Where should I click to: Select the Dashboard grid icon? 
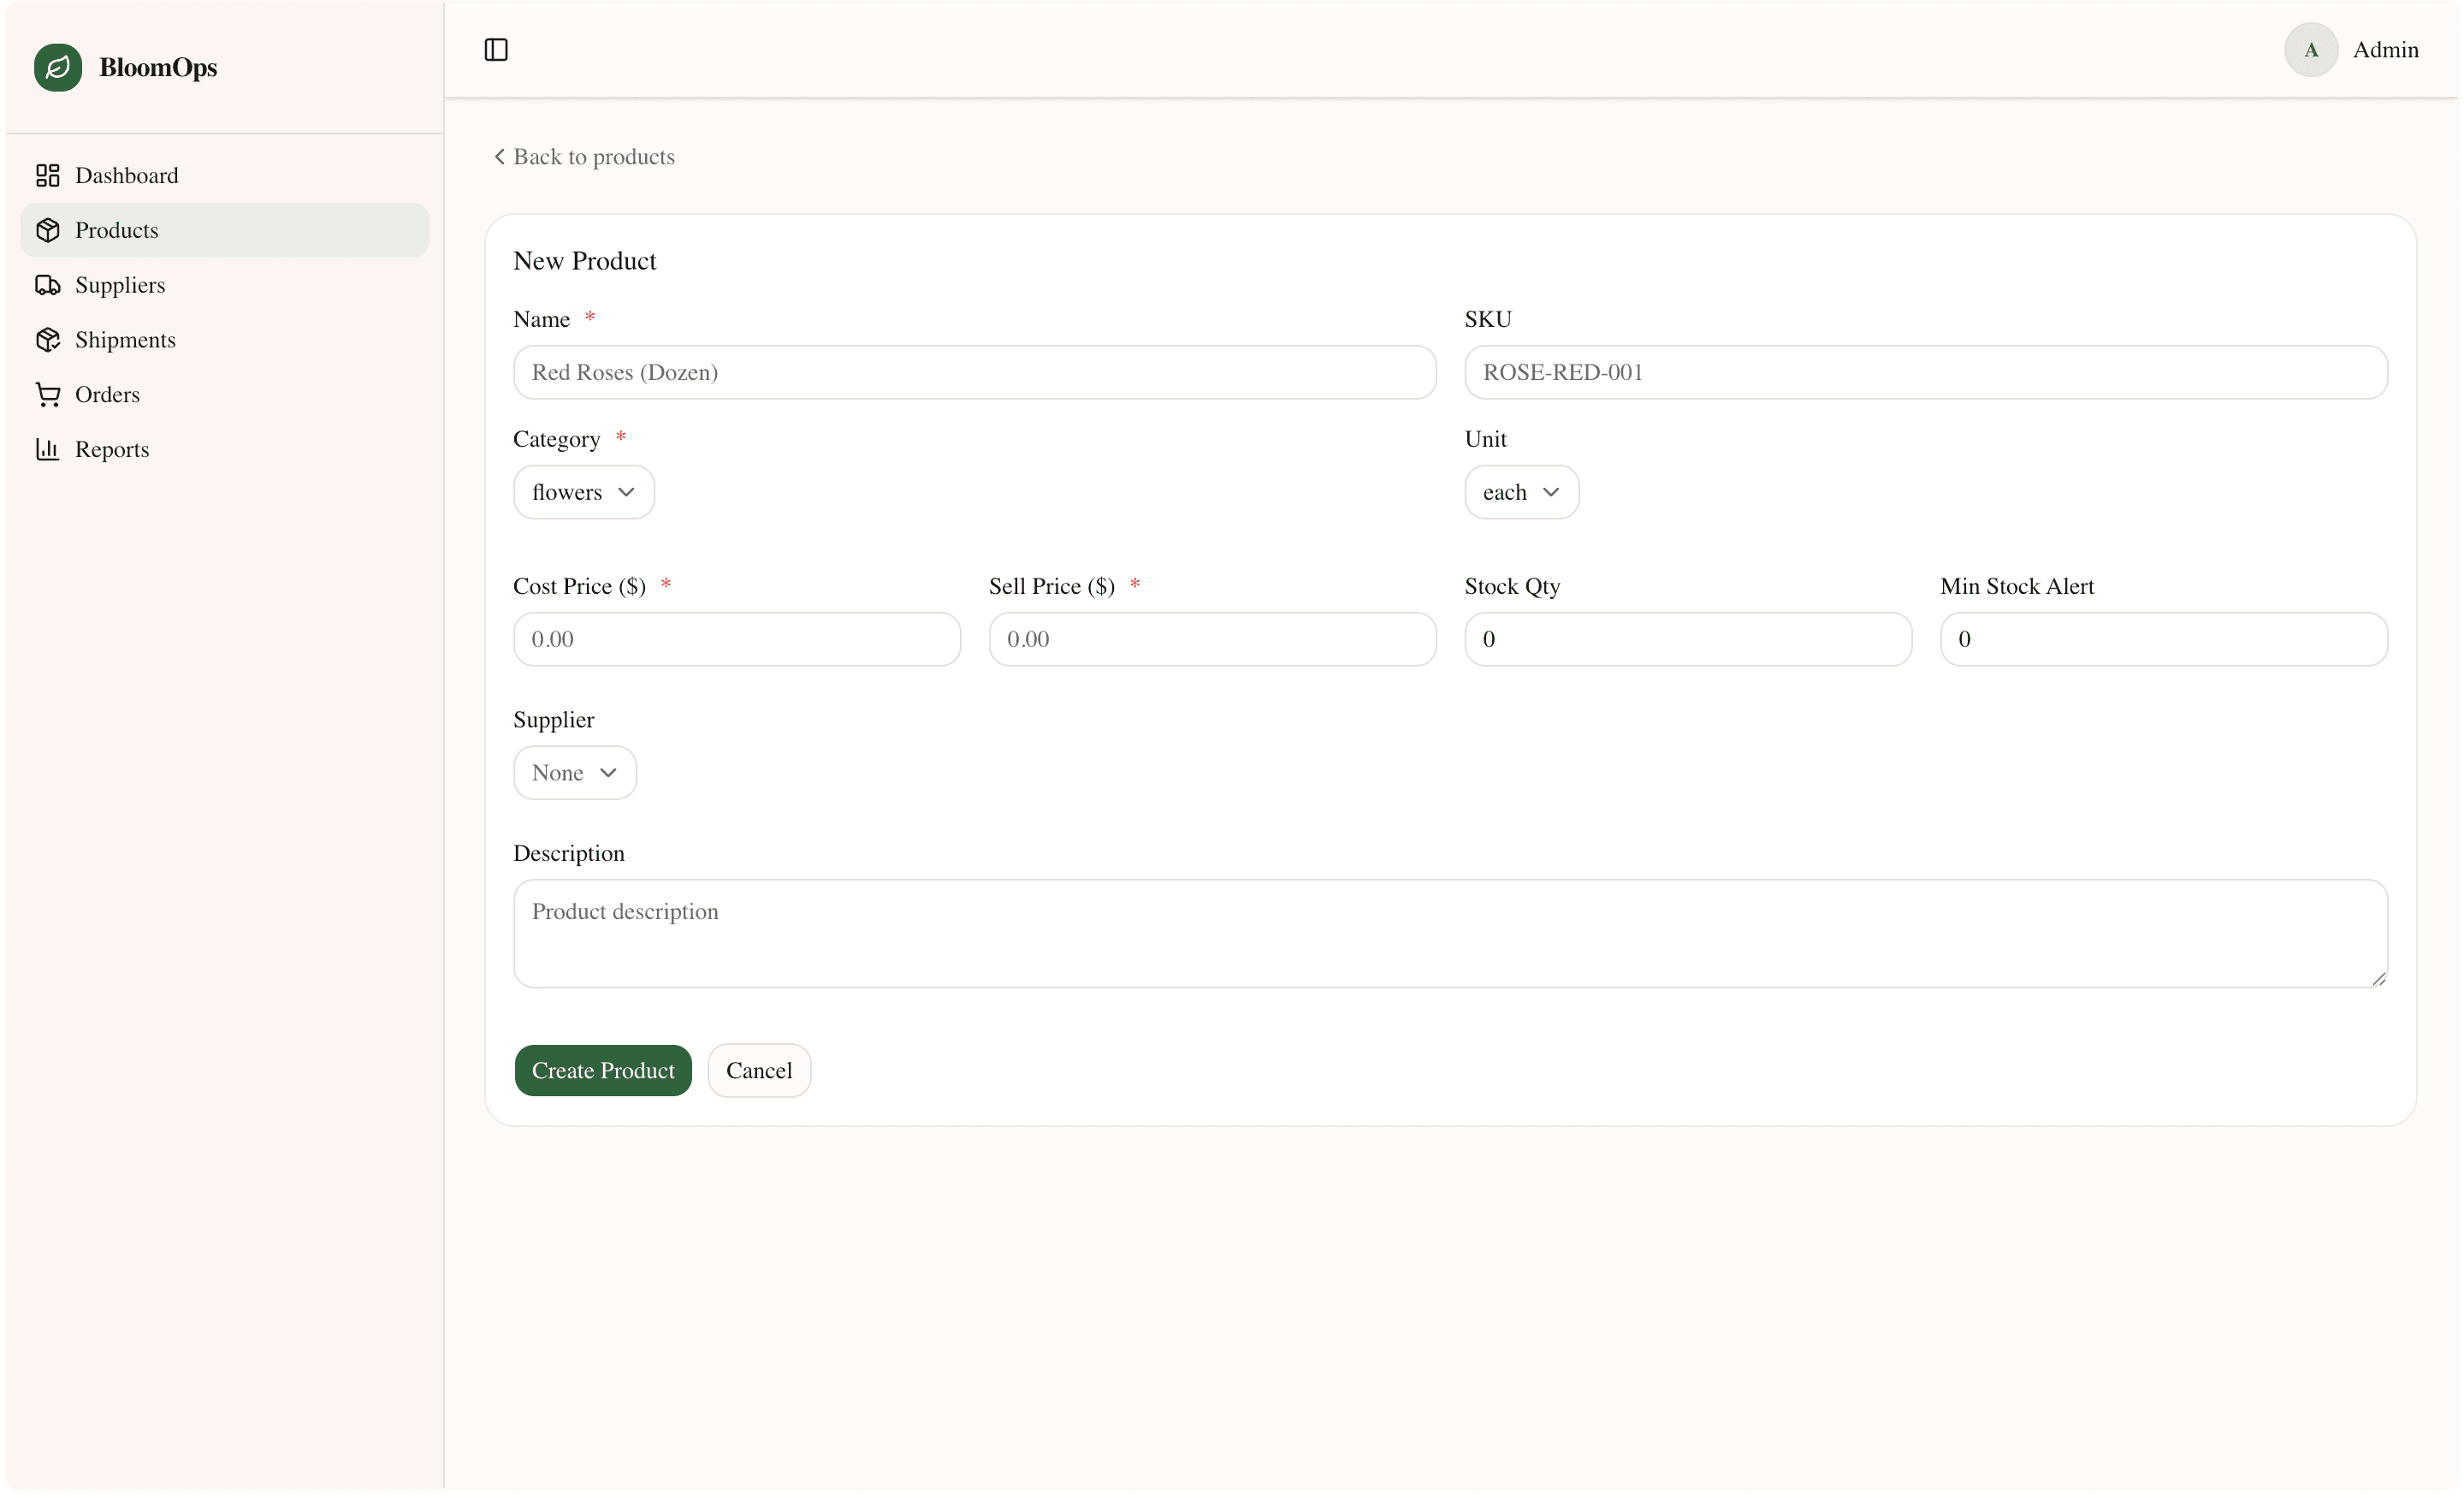tap(48, 175)
